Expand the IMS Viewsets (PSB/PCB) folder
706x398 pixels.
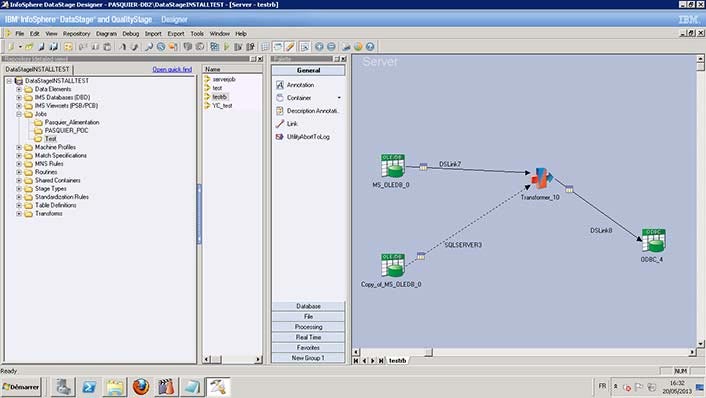tap(19, 106)
